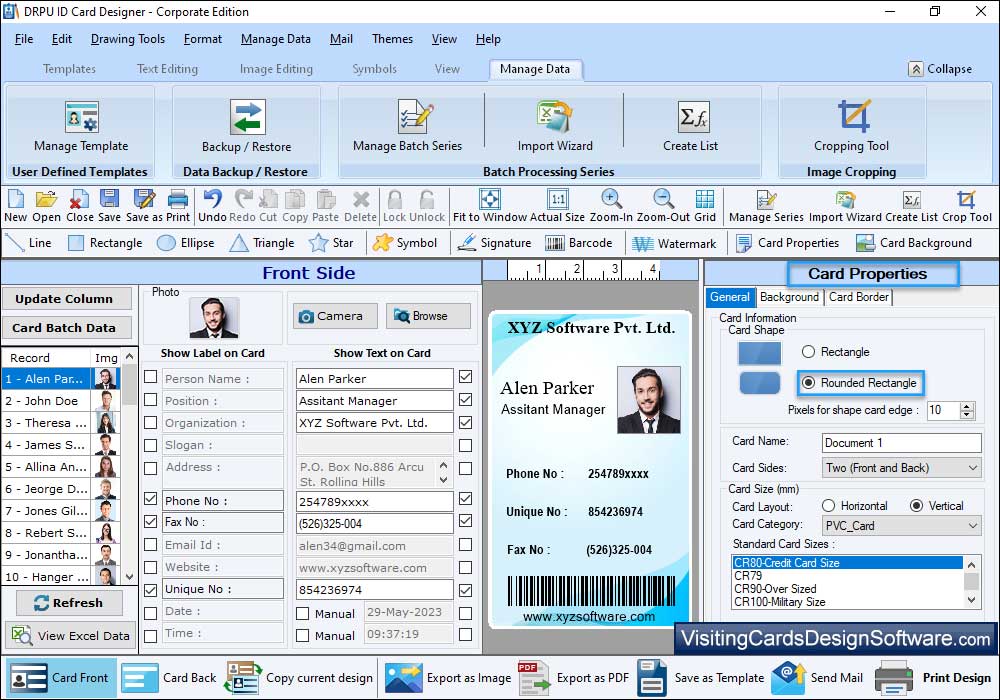
Task: Open the Themes menu
Action: 392,39
